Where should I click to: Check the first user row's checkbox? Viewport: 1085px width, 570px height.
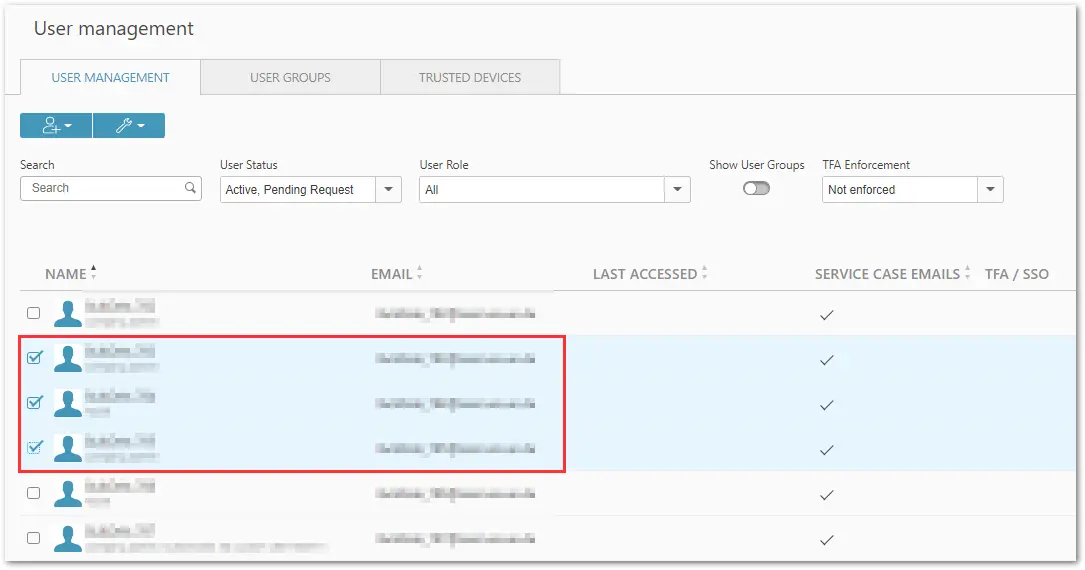click(33, 313)
